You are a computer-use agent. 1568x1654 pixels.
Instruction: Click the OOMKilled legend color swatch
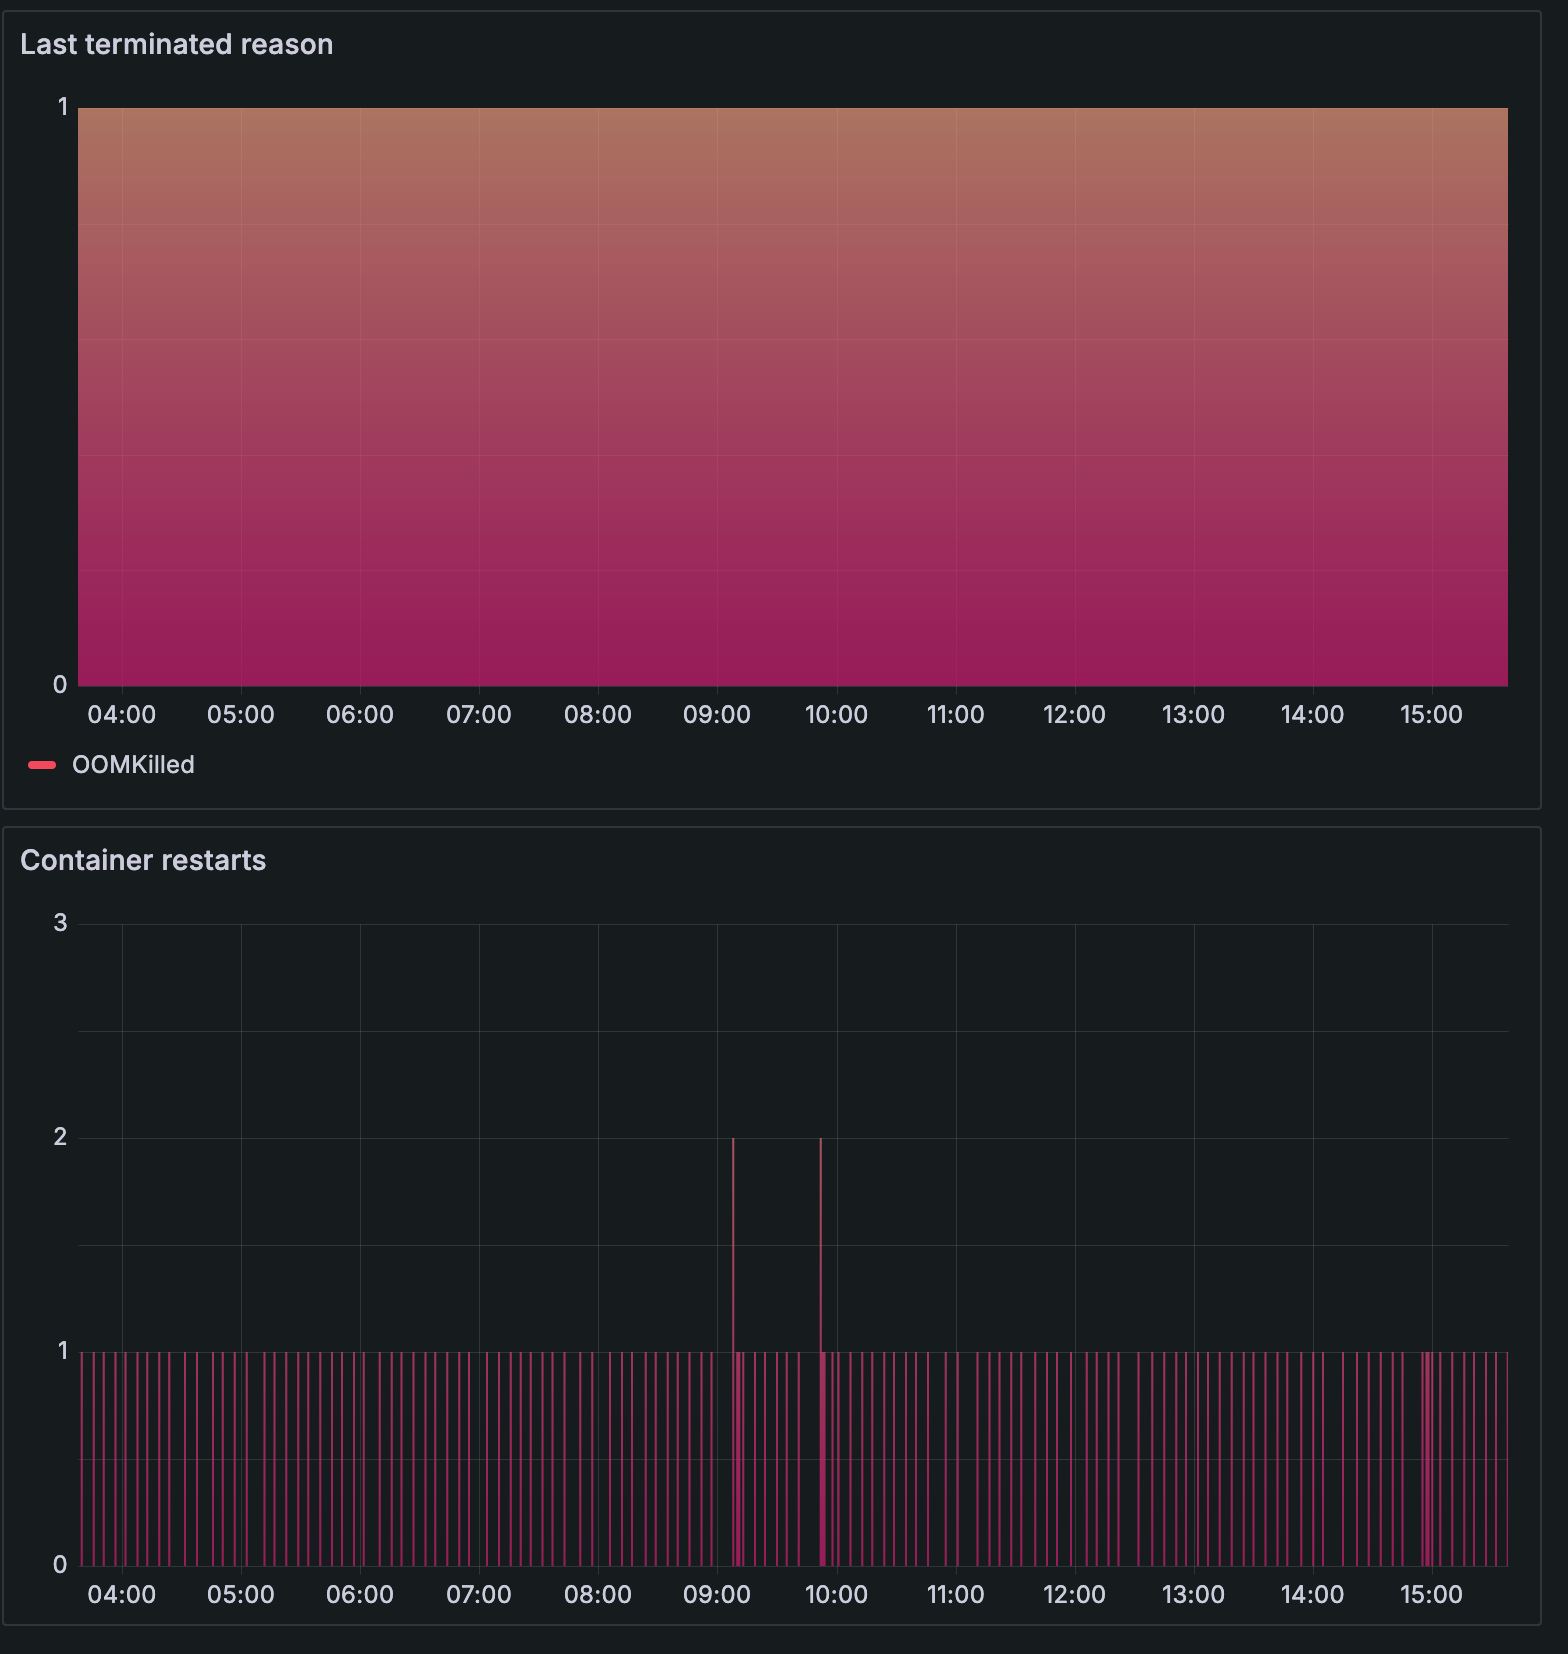pos(42,765)
